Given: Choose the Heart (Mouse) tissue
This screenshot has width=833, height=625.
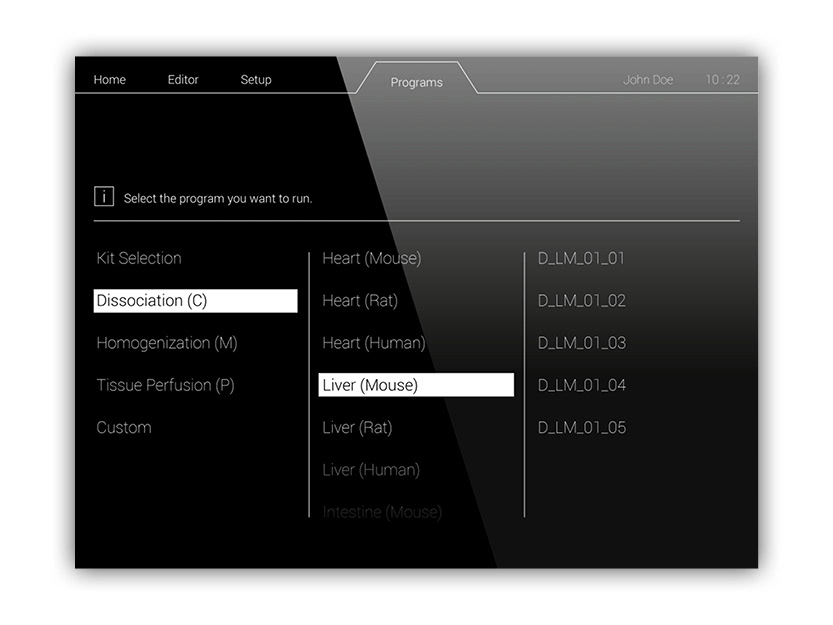Looking at the screenshot, I should click(371, 258).
